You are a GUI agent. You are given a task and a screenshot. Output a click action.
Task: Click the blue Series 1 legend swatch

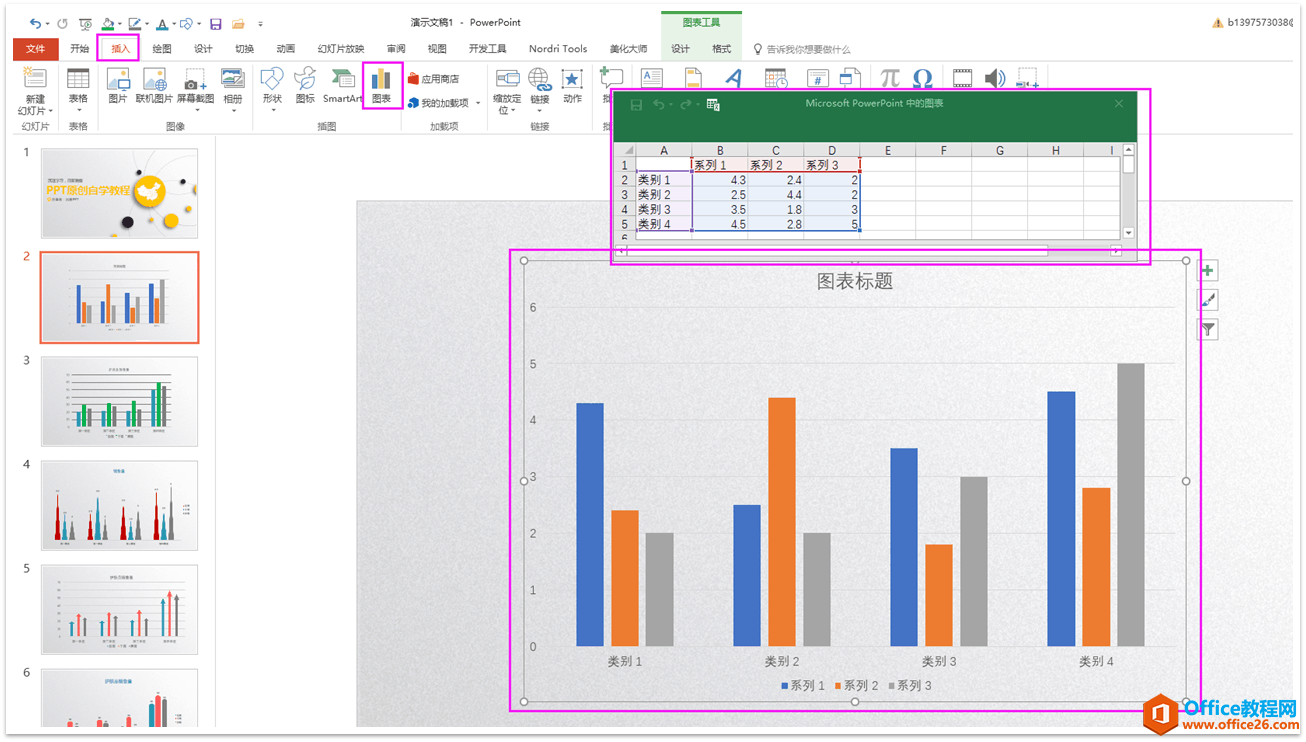click(x=785, y=686)
